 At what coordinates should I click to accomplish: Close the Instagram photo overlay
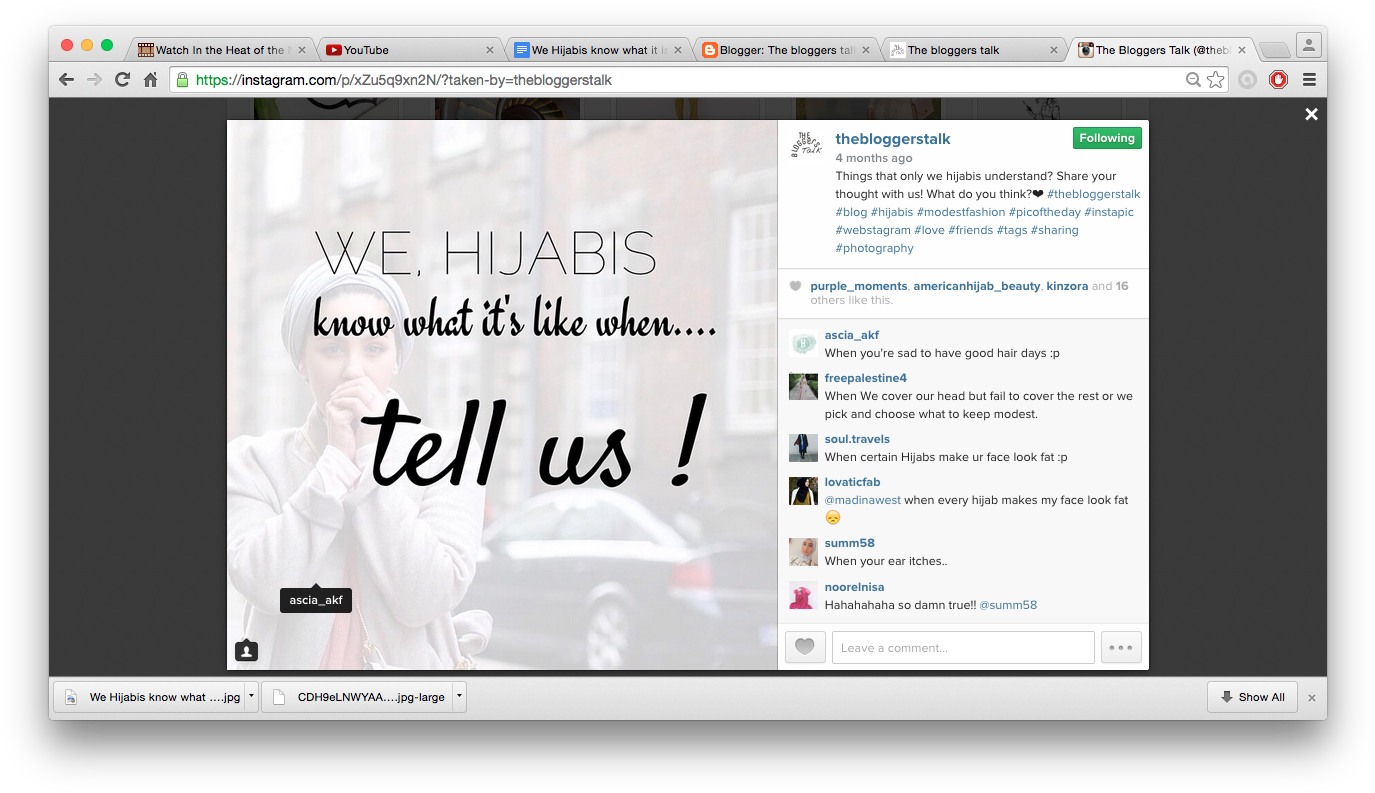tap(1311, 115)
